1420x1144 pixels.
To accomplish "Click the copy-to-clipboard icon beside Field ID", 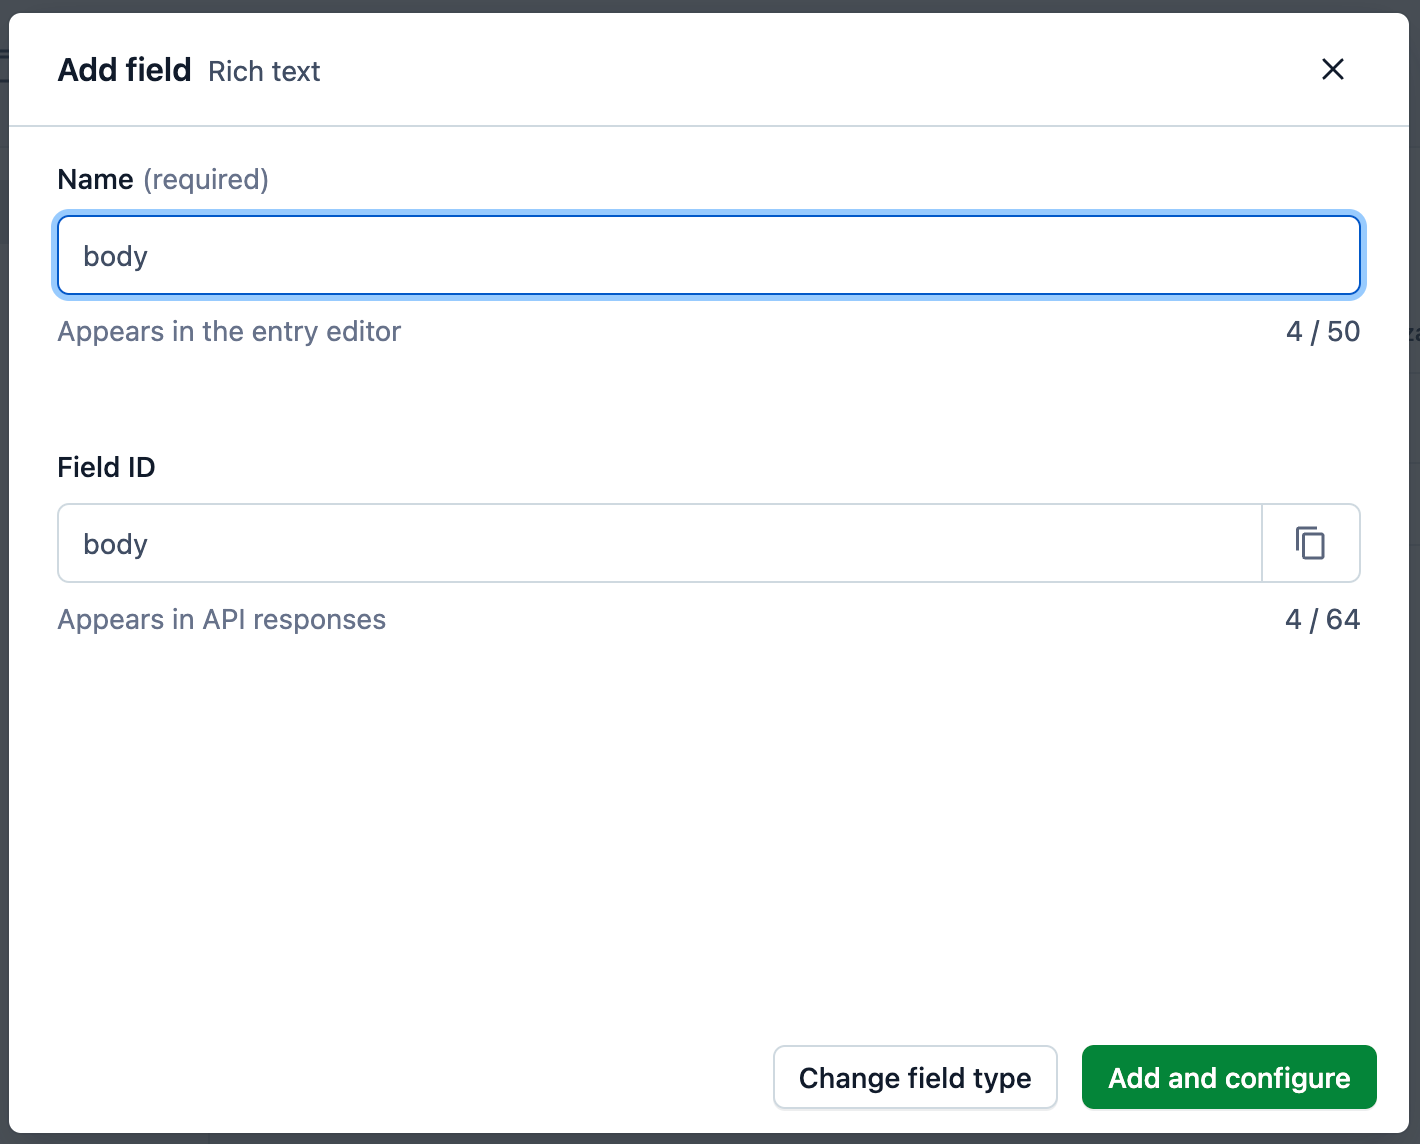I will pyautogui.click(x=1310, y=543).
